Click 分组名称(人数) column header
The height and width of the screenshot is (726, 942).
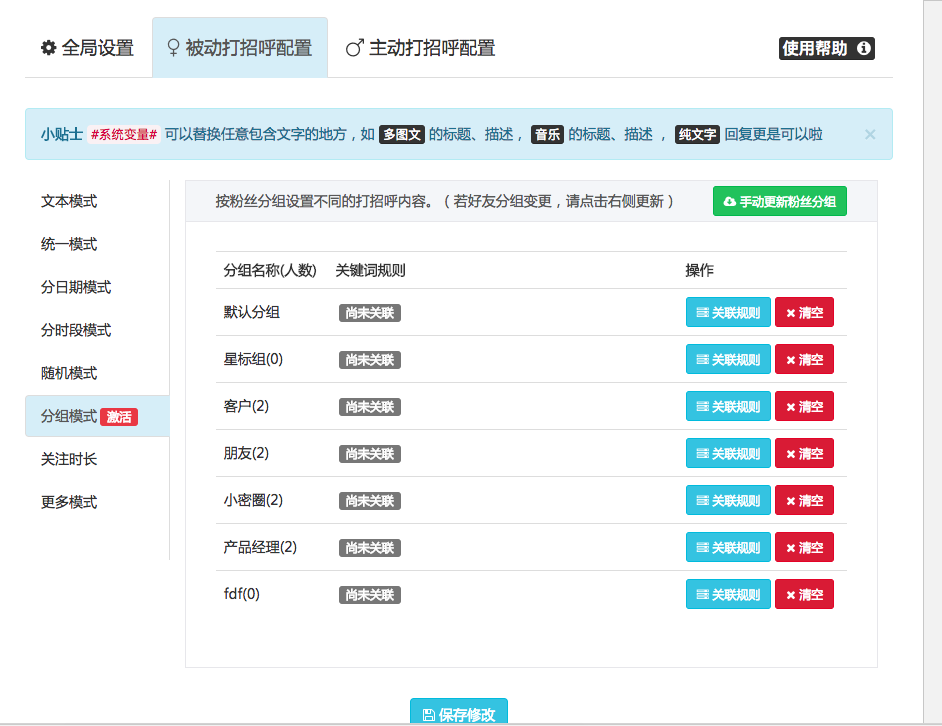coord(270,270)
